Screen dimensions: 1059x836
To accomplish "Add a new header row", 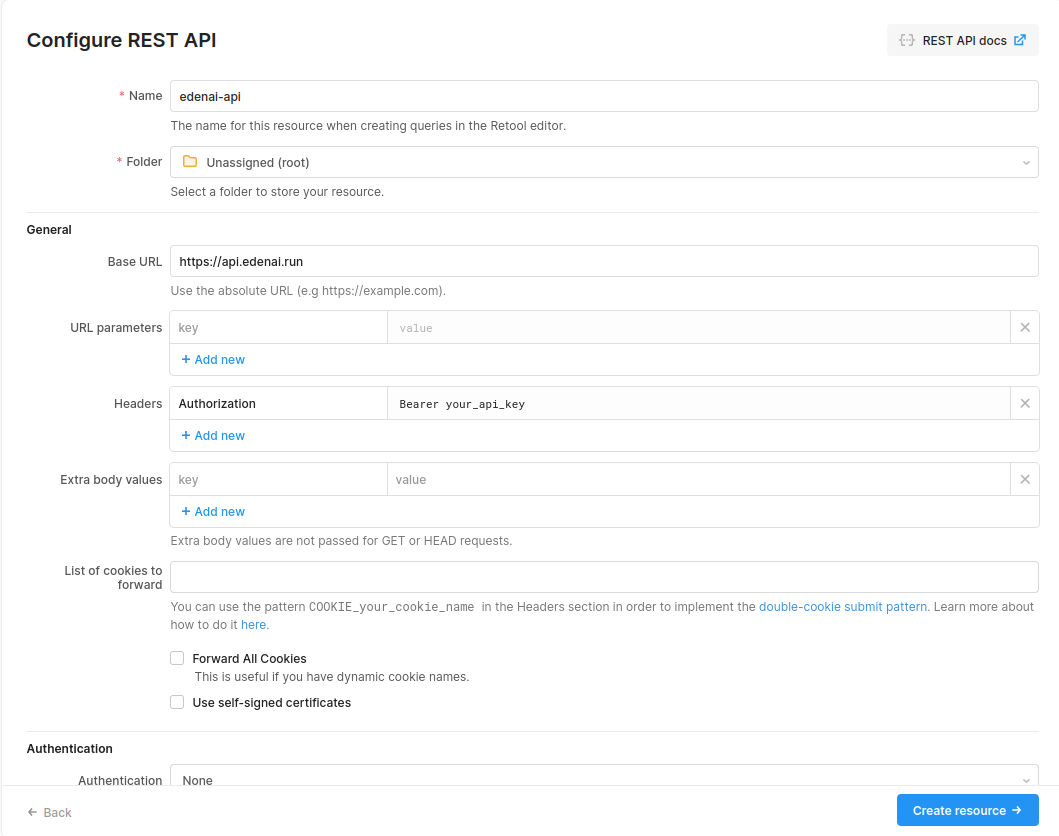I will (213, 435).
